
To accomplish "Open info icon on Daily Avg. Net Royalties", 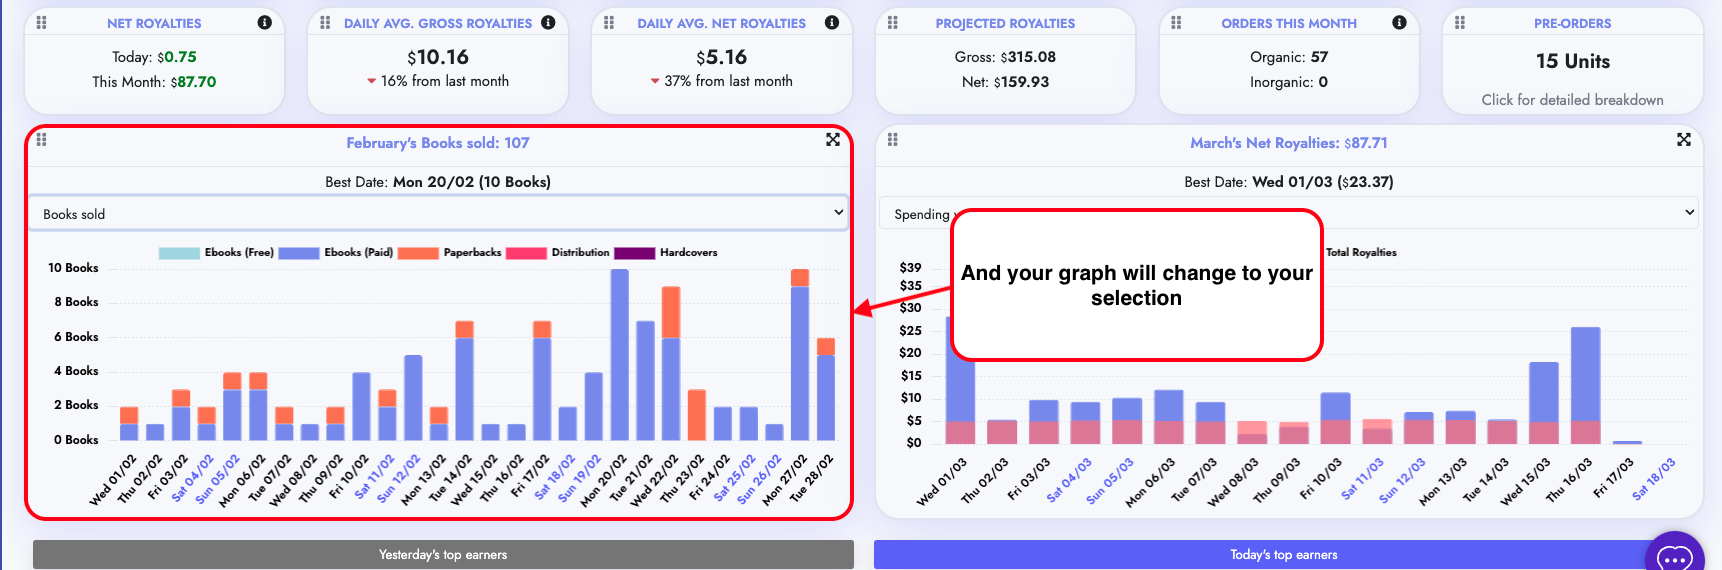I will tap(832, 22).
